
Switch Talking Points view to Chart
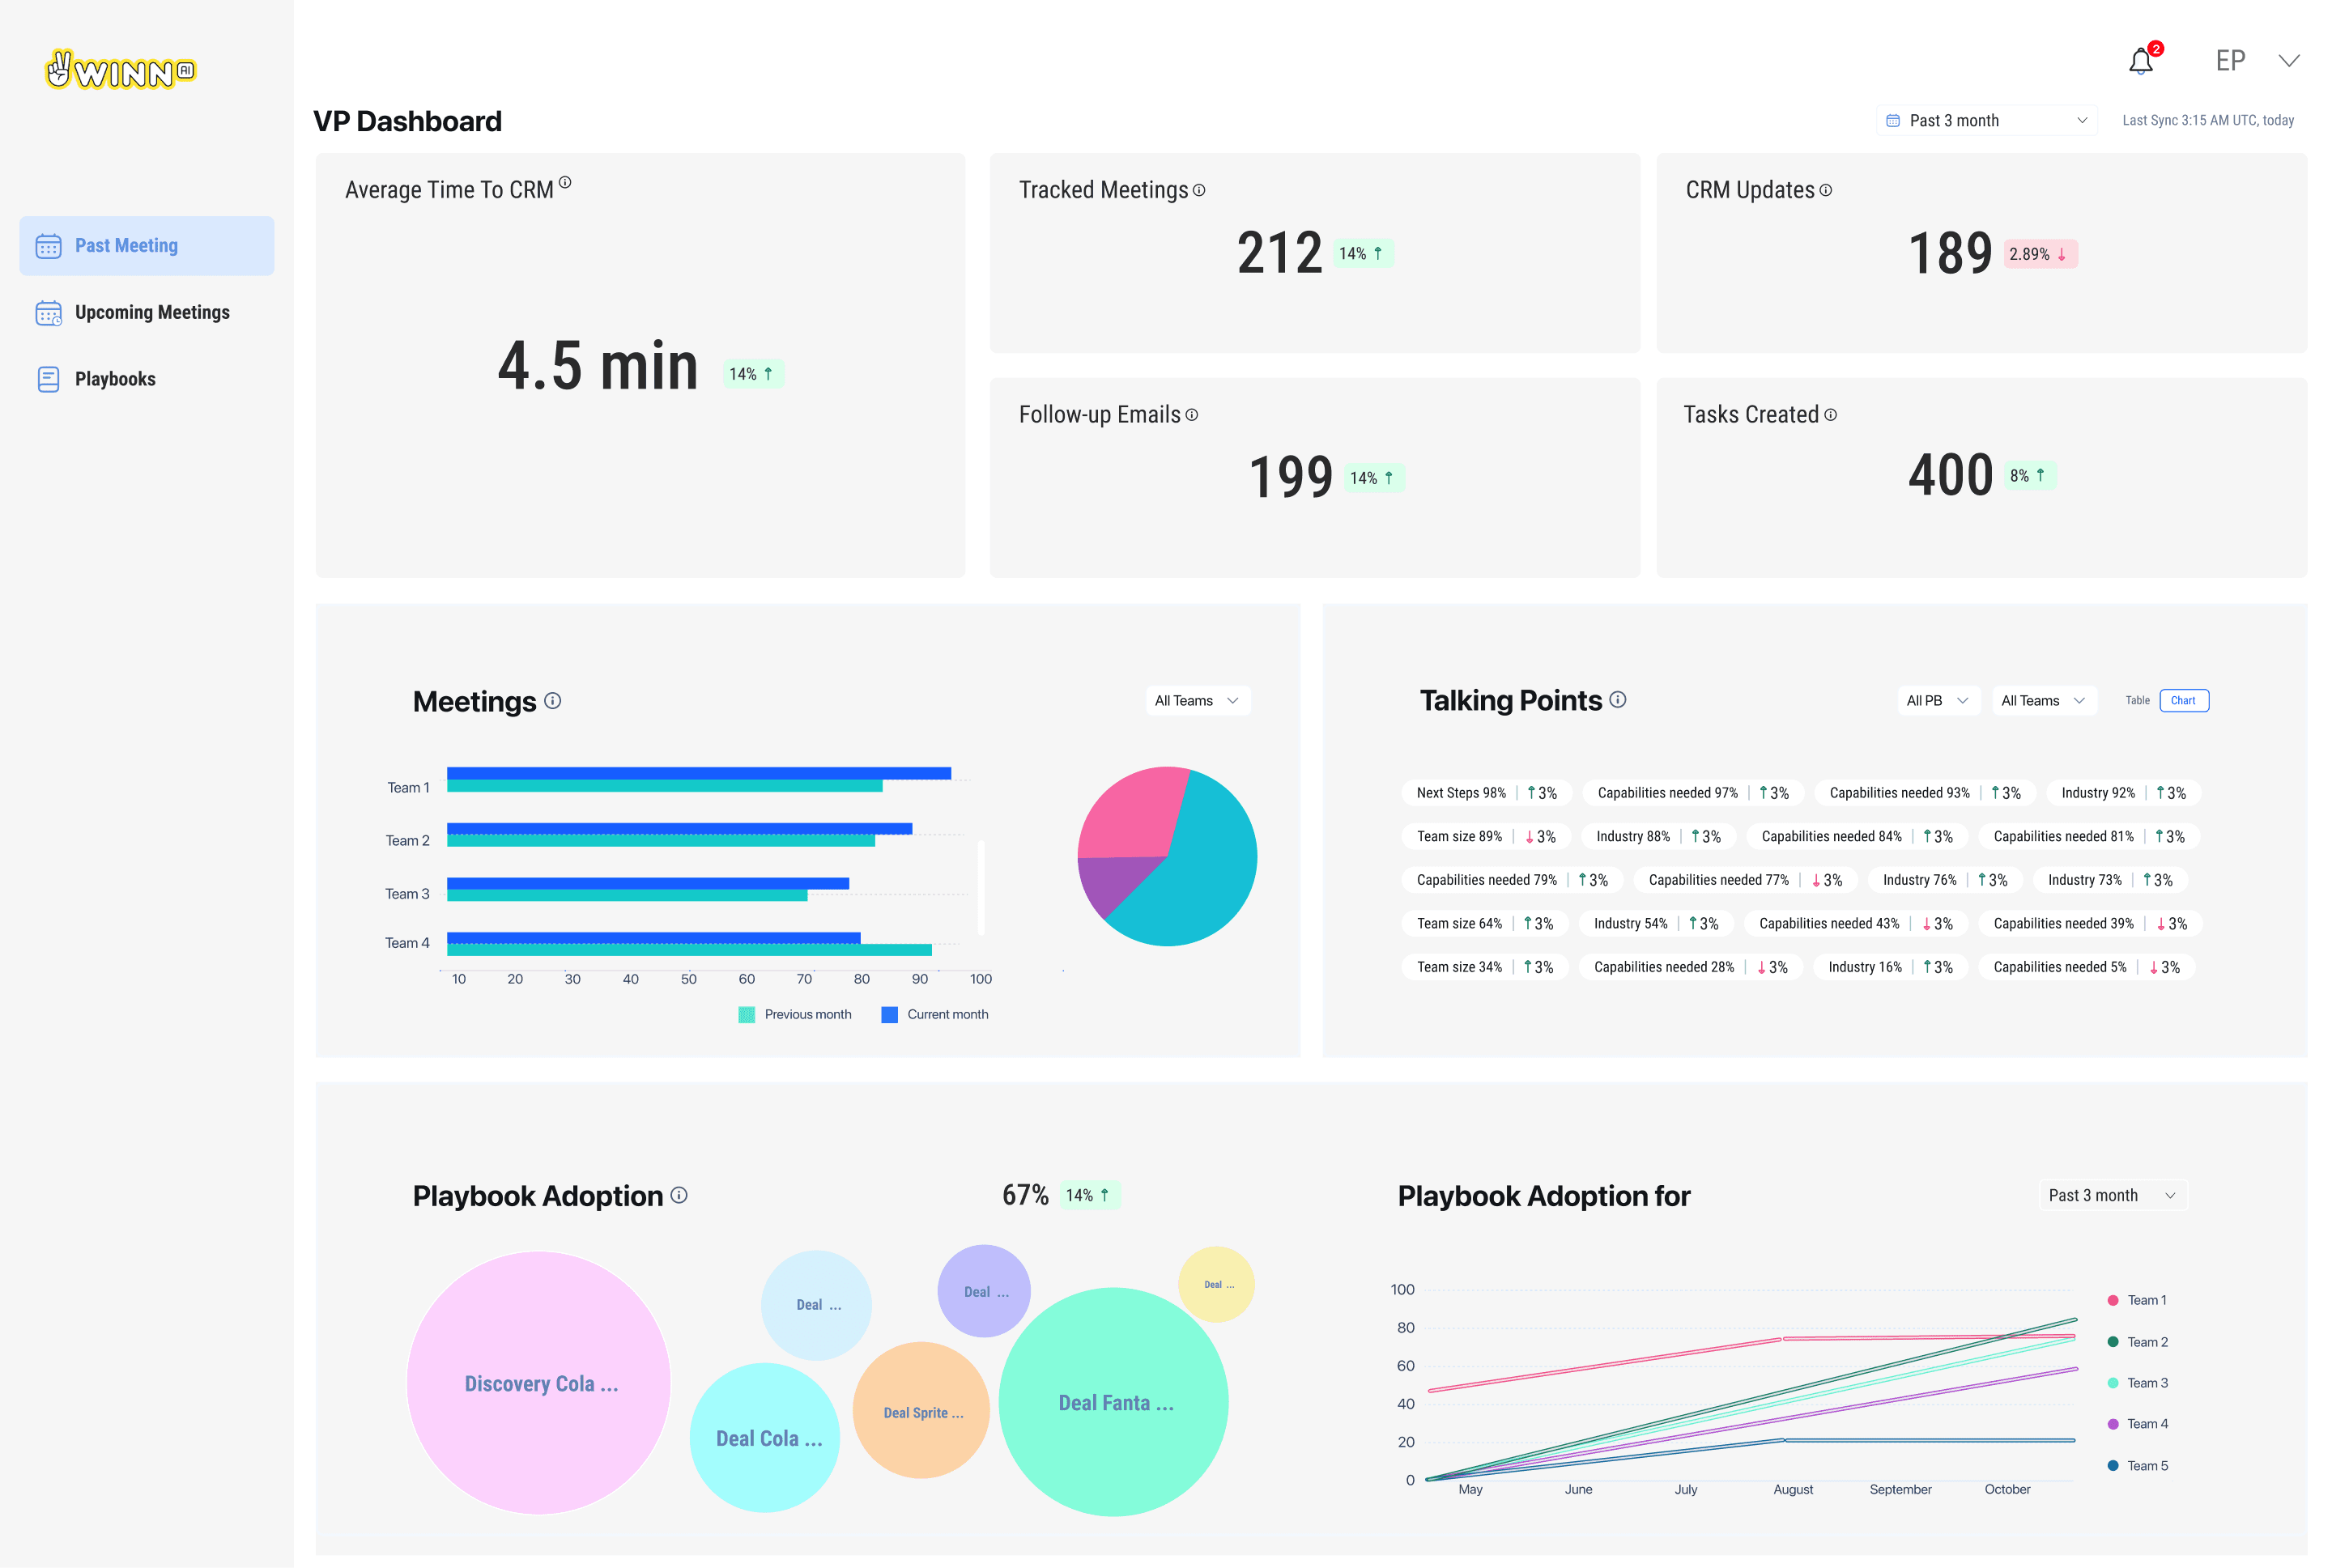click(2183, 700)
